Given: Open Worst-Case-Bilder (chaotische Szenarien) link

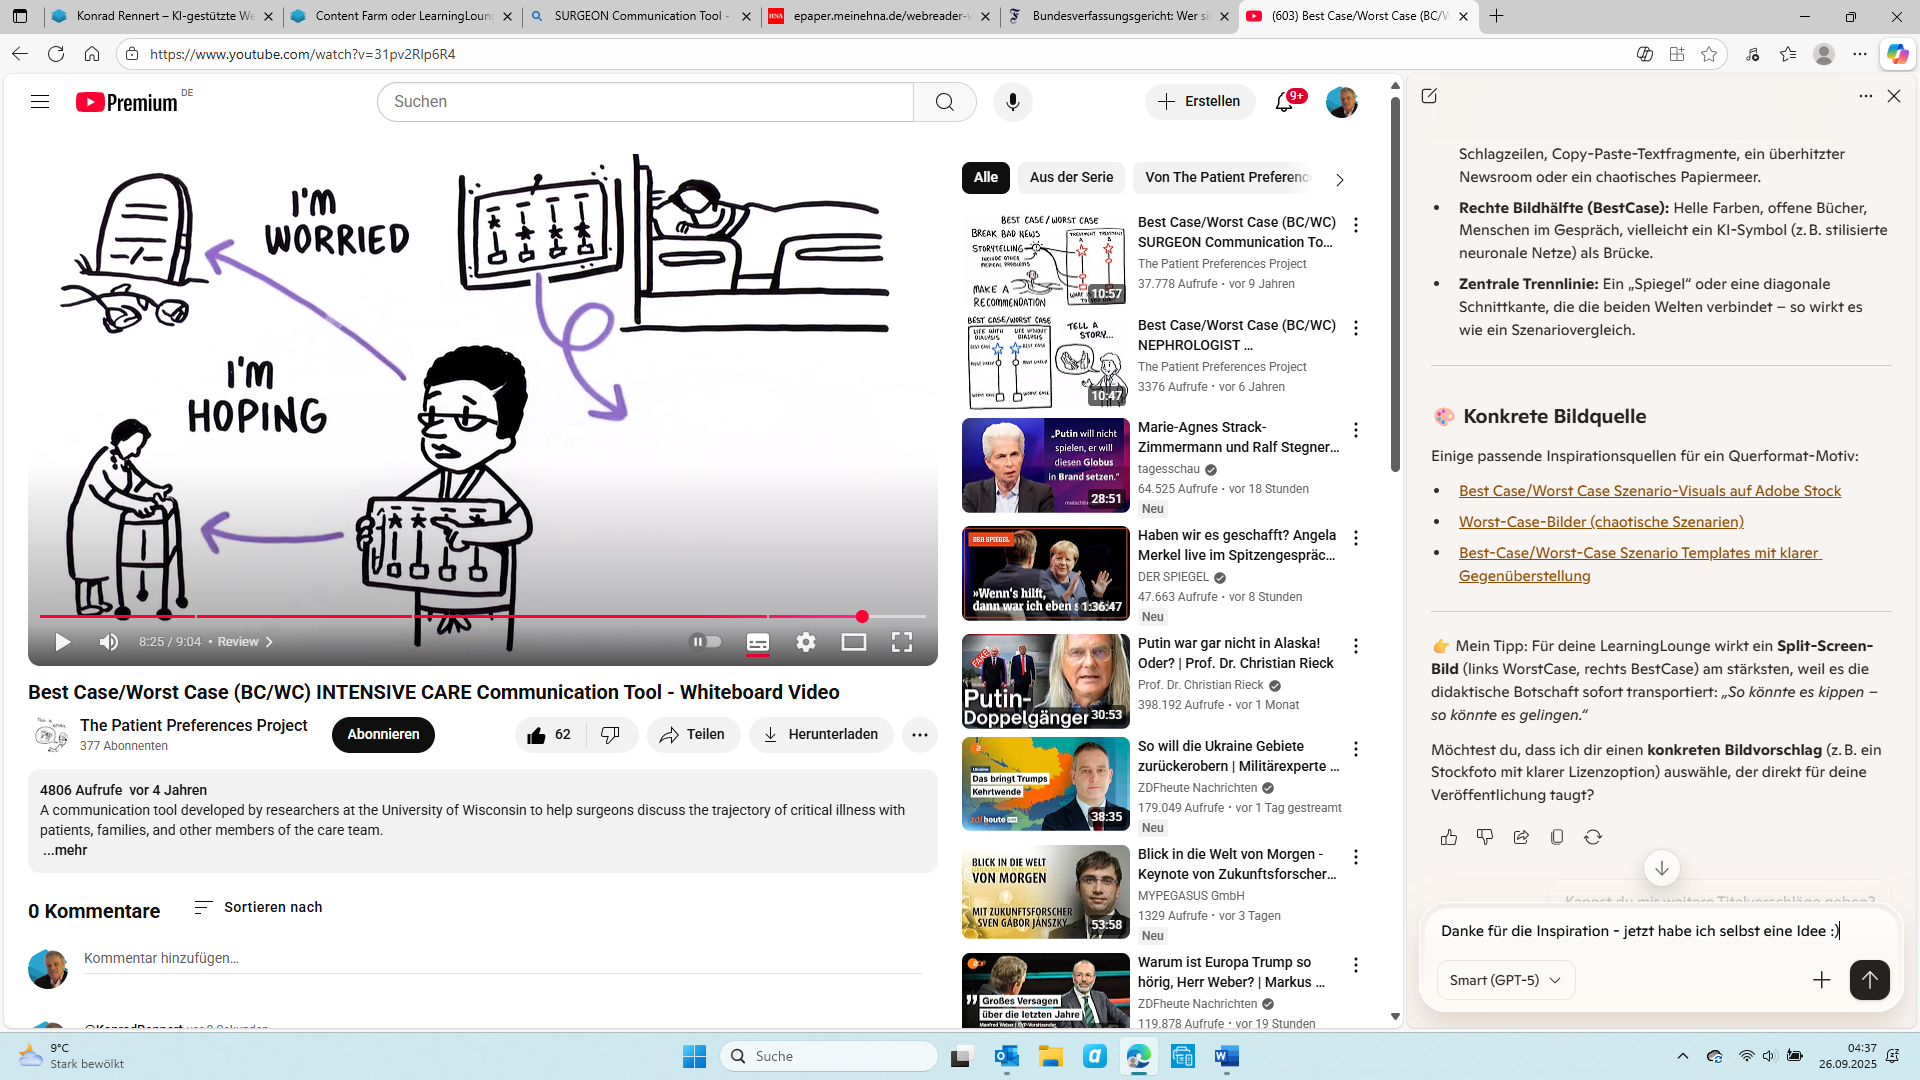Looking at the screenshot, I should 1601,522.
